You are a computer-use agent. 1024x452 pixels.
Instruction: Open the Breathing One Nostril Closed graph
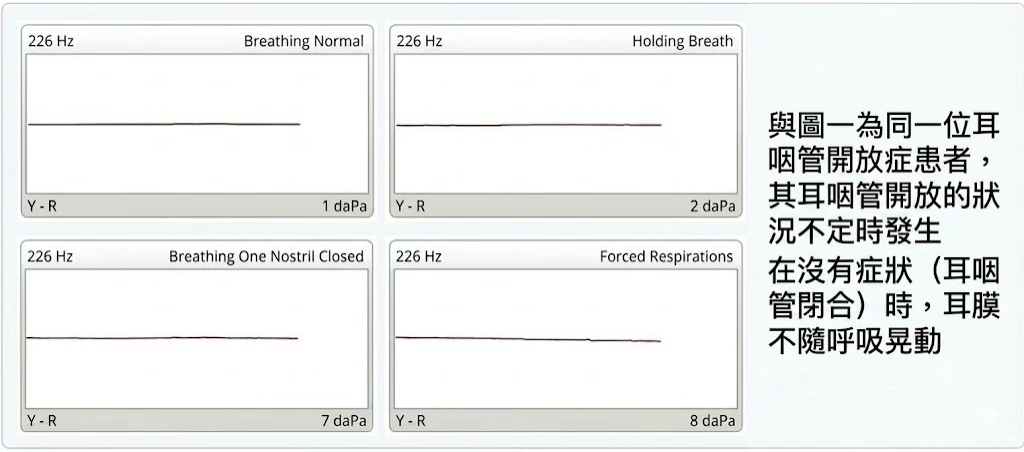(x=197, y=338)
